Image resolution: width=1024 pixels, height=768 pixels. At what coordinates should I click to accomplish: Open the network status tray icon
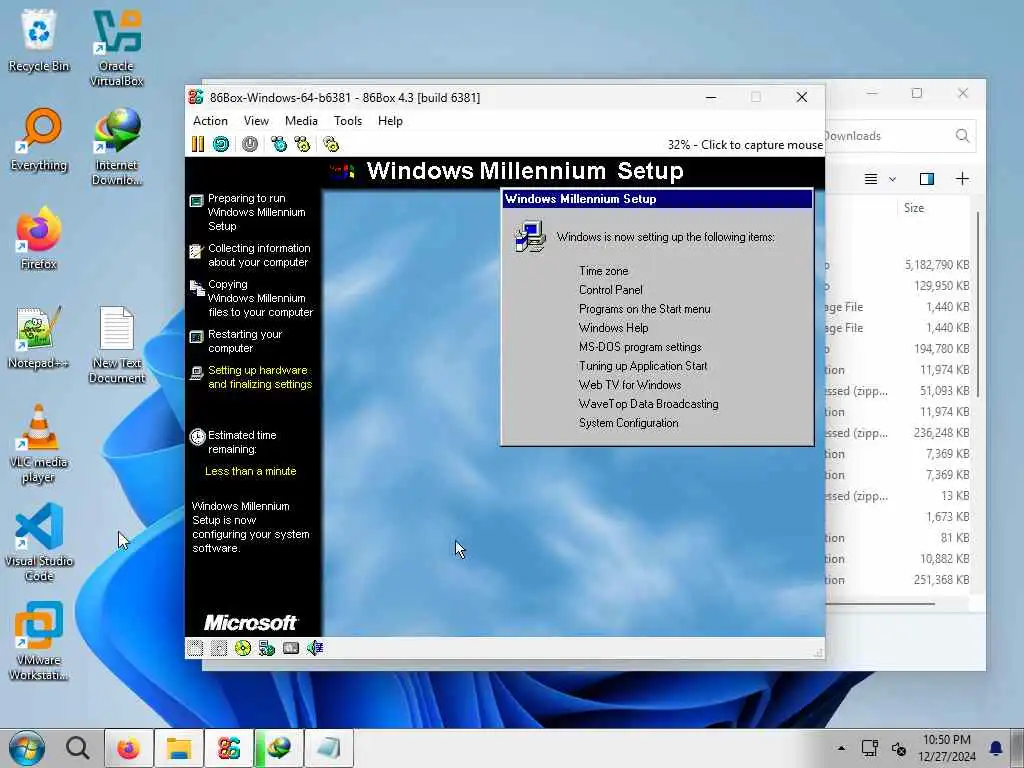[869, 748]
